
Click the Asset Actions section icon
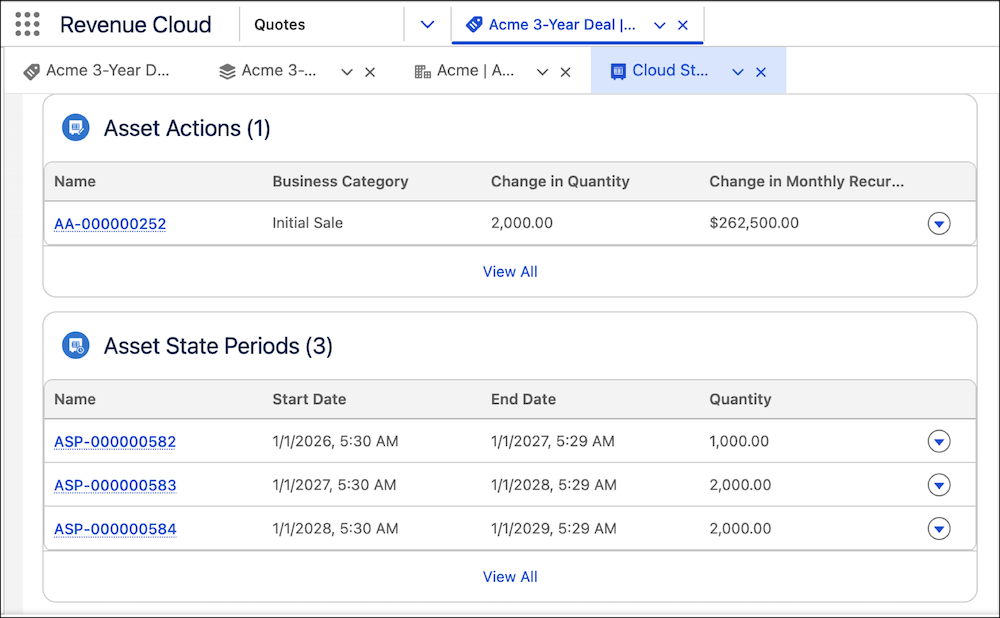tap(76, 128)
